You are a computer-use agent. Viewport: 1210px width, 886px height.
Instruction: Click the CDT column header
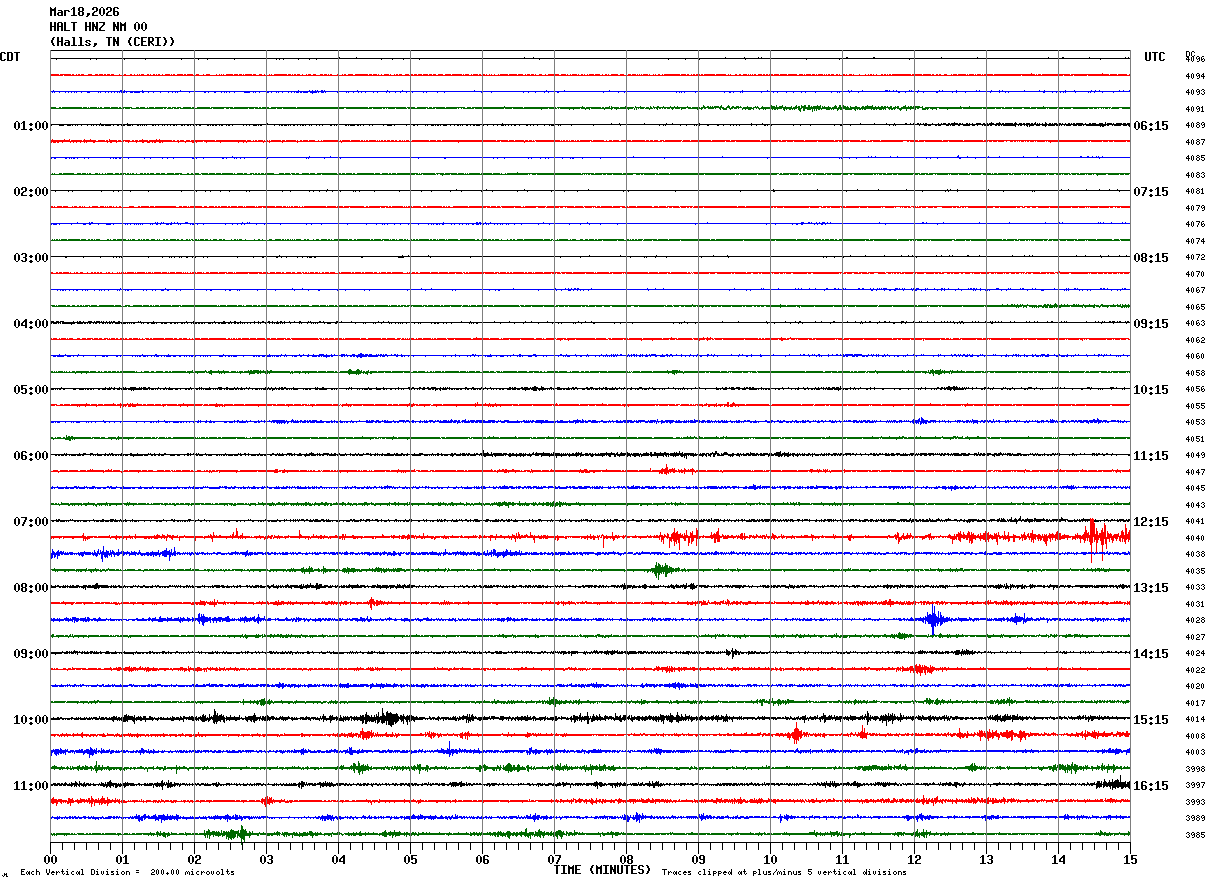pyautogui.click(x=10, y=57)
